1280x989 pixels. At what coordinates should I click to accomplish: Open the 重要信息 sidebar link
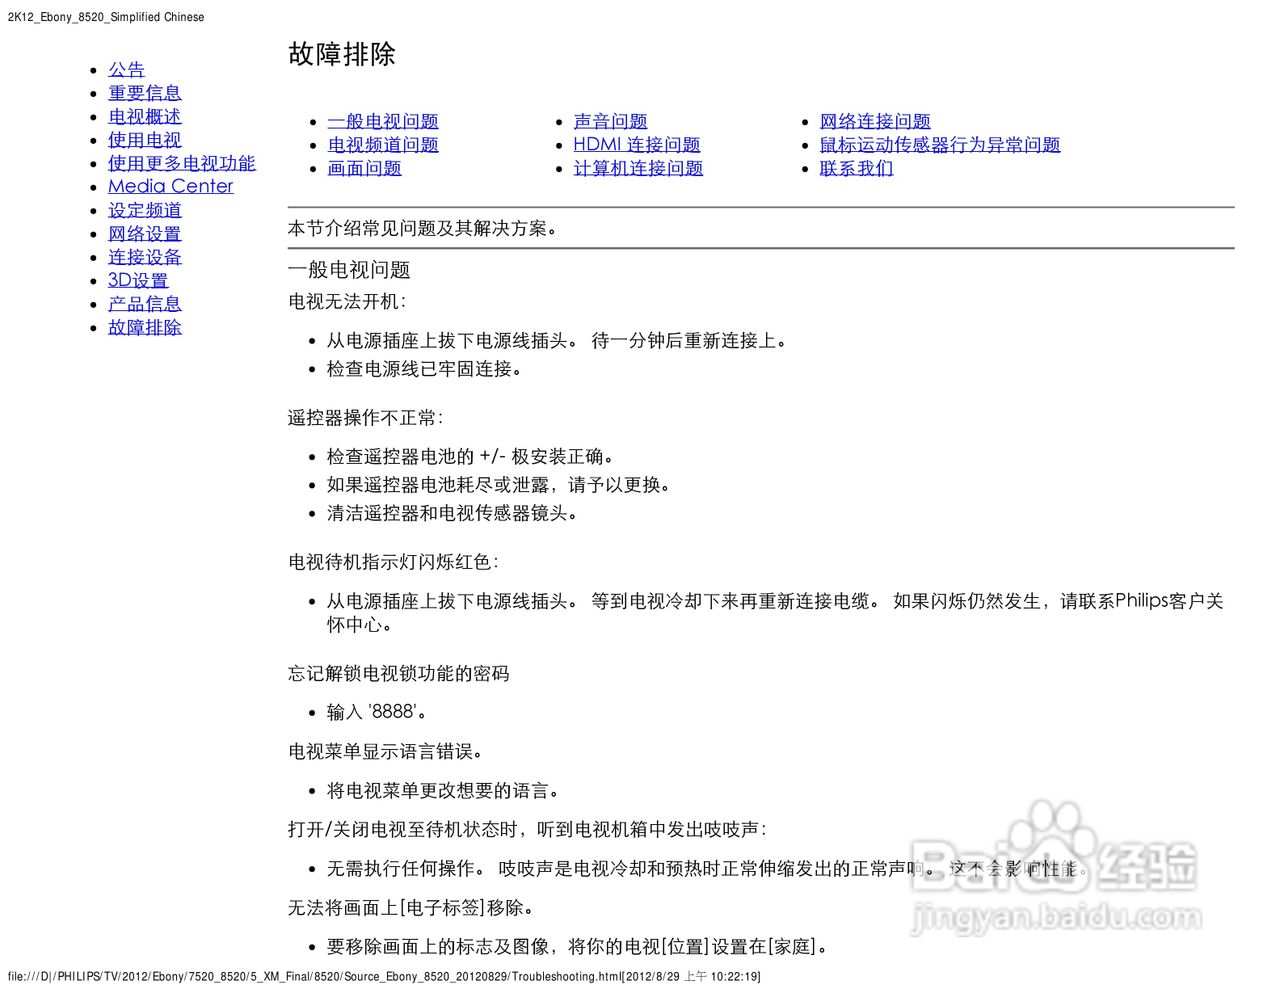pyautogui.click(x=145, y=93)
